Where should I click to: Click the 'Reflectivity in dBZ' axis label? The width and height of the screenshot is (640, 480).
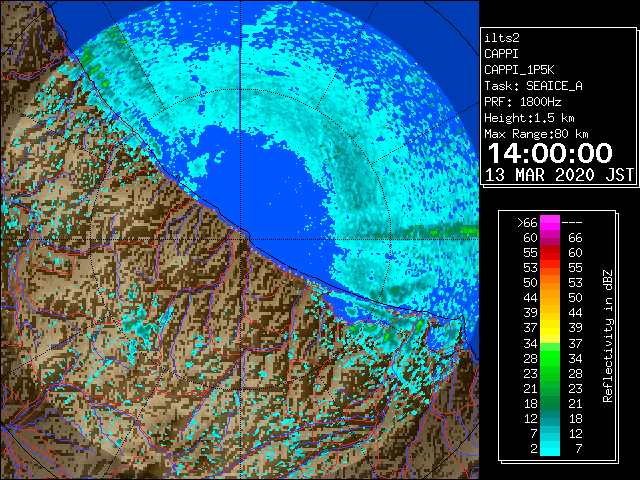608,336
